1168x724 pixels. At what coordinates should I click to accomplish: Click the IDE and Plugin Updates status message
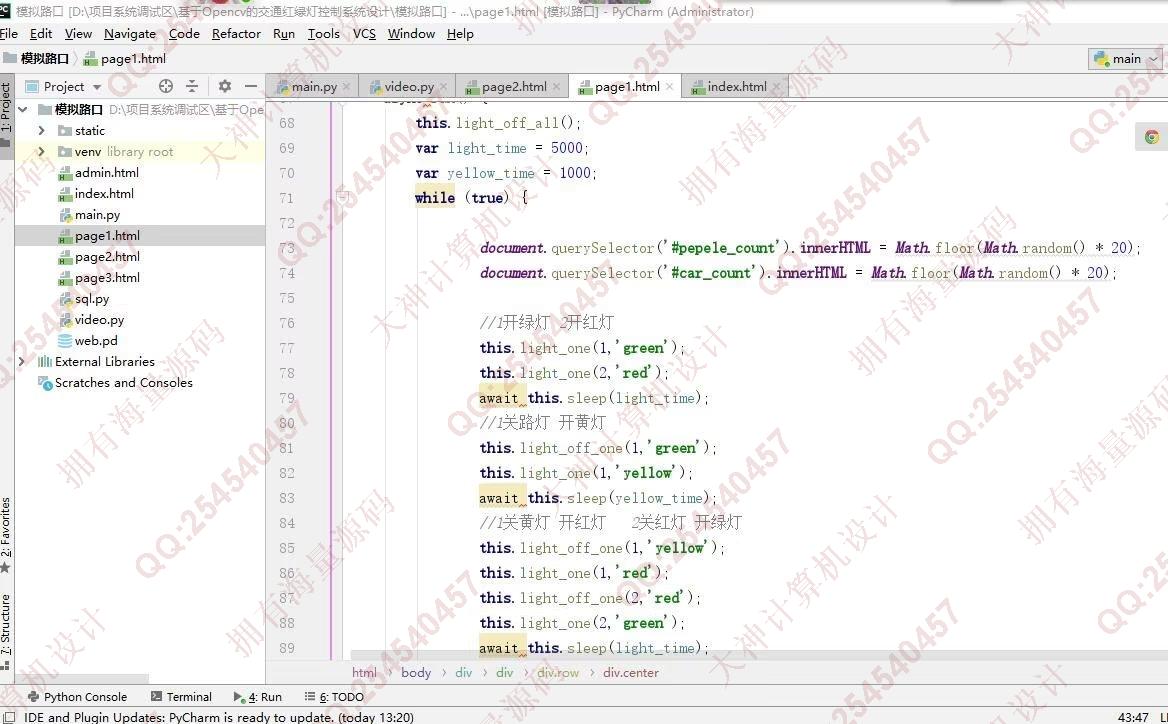coord(219,717)
